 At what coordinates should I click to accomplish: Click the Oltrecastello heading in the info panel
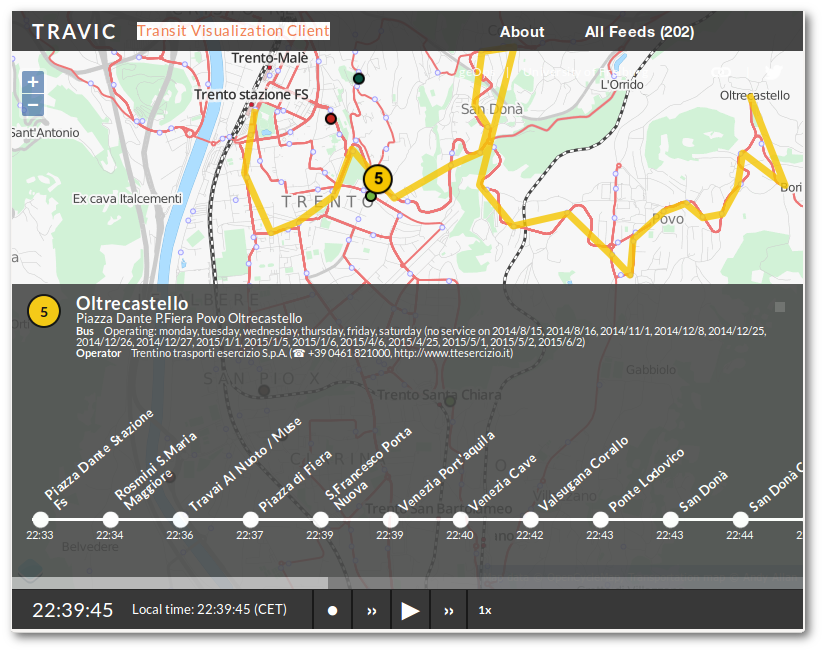[132, 303]
